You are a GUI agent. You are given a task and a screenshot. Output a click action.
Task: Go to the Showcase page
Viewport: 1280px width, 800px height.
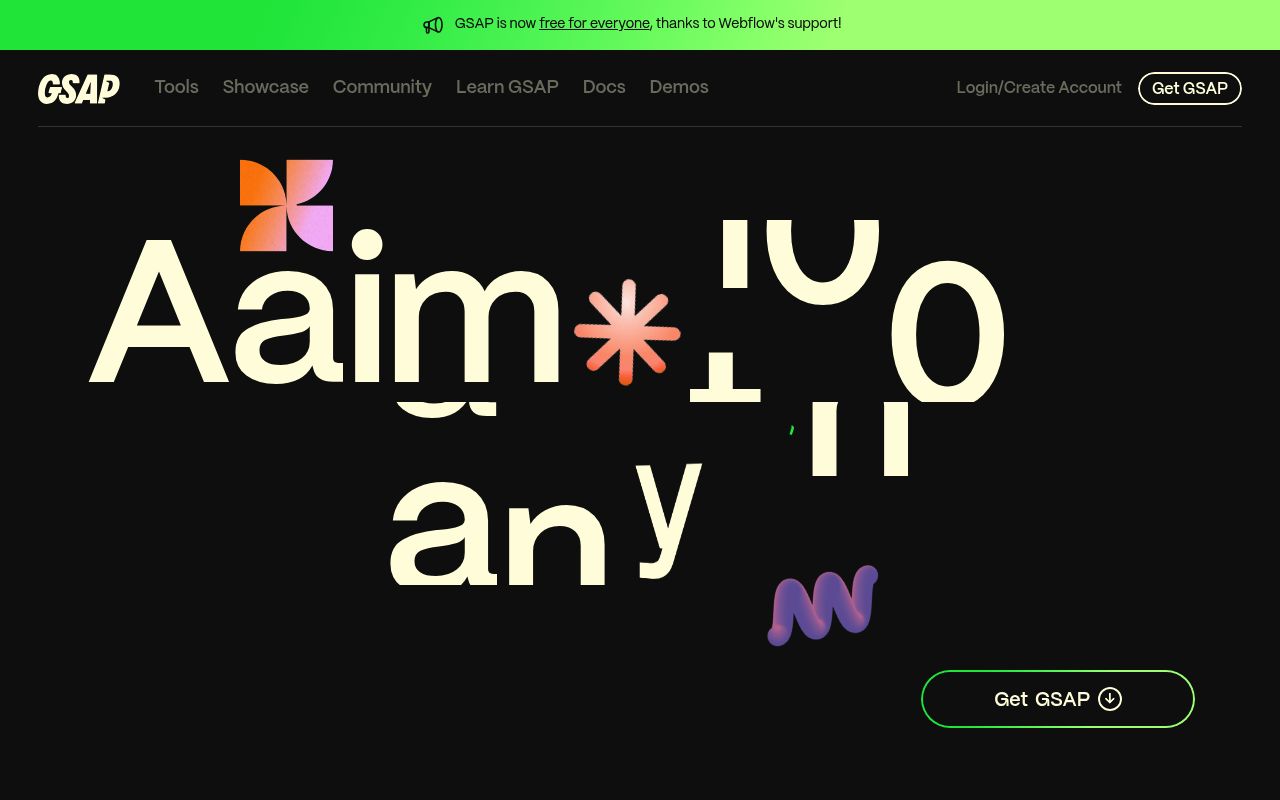click(x=265, y=87)
